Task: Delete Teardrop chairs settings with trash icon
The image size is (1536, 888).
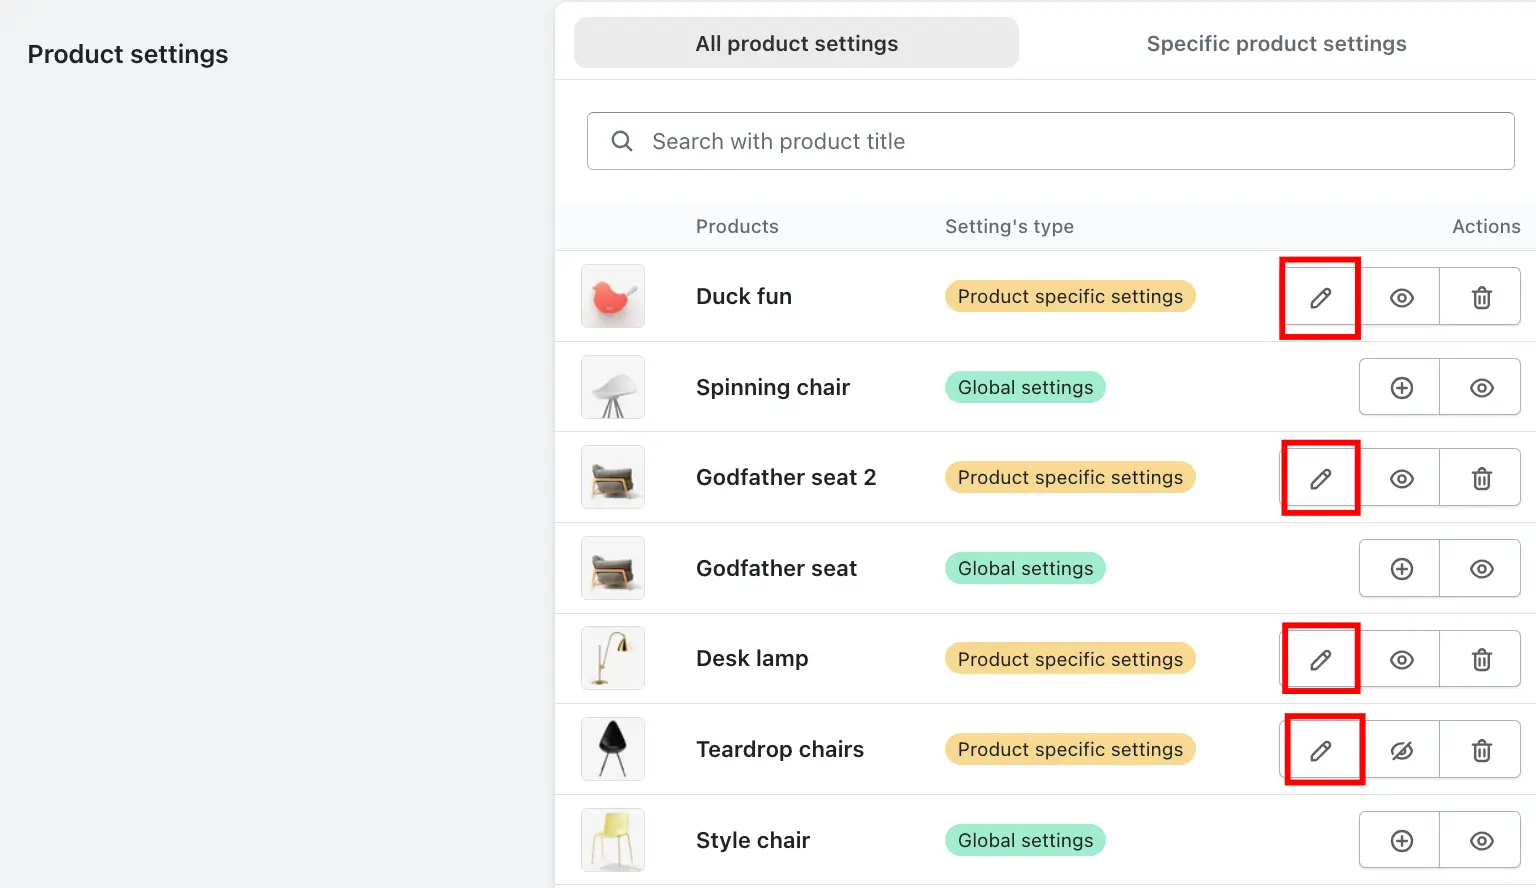Action: coord(1481,749)
